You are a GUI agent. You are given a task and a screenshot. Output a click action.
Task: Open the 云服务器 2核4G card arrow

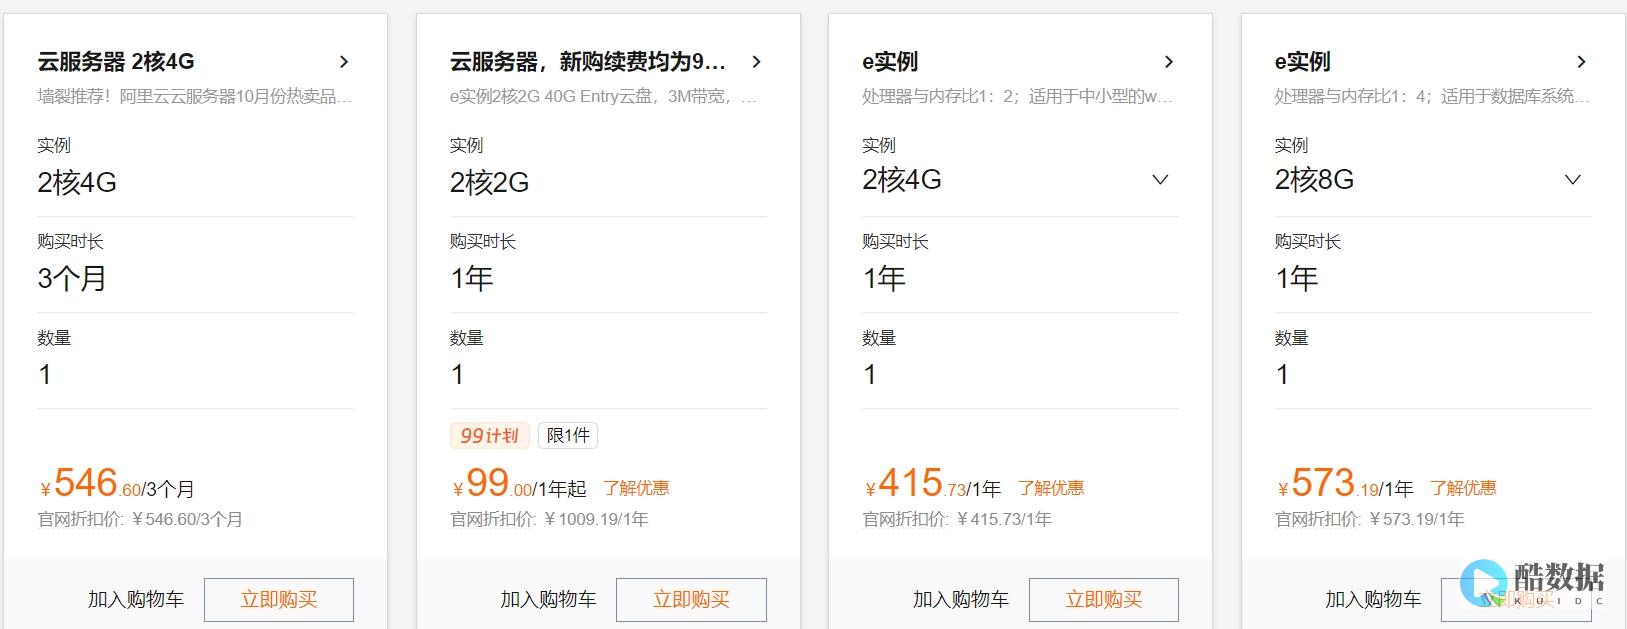point(344,62)
